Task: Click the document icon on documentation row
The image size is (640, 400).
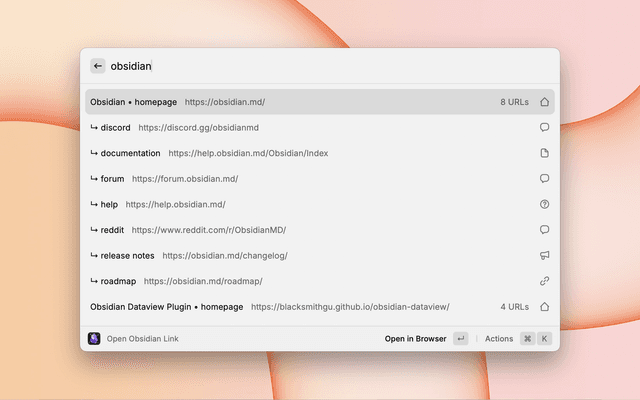Action: 545,153
